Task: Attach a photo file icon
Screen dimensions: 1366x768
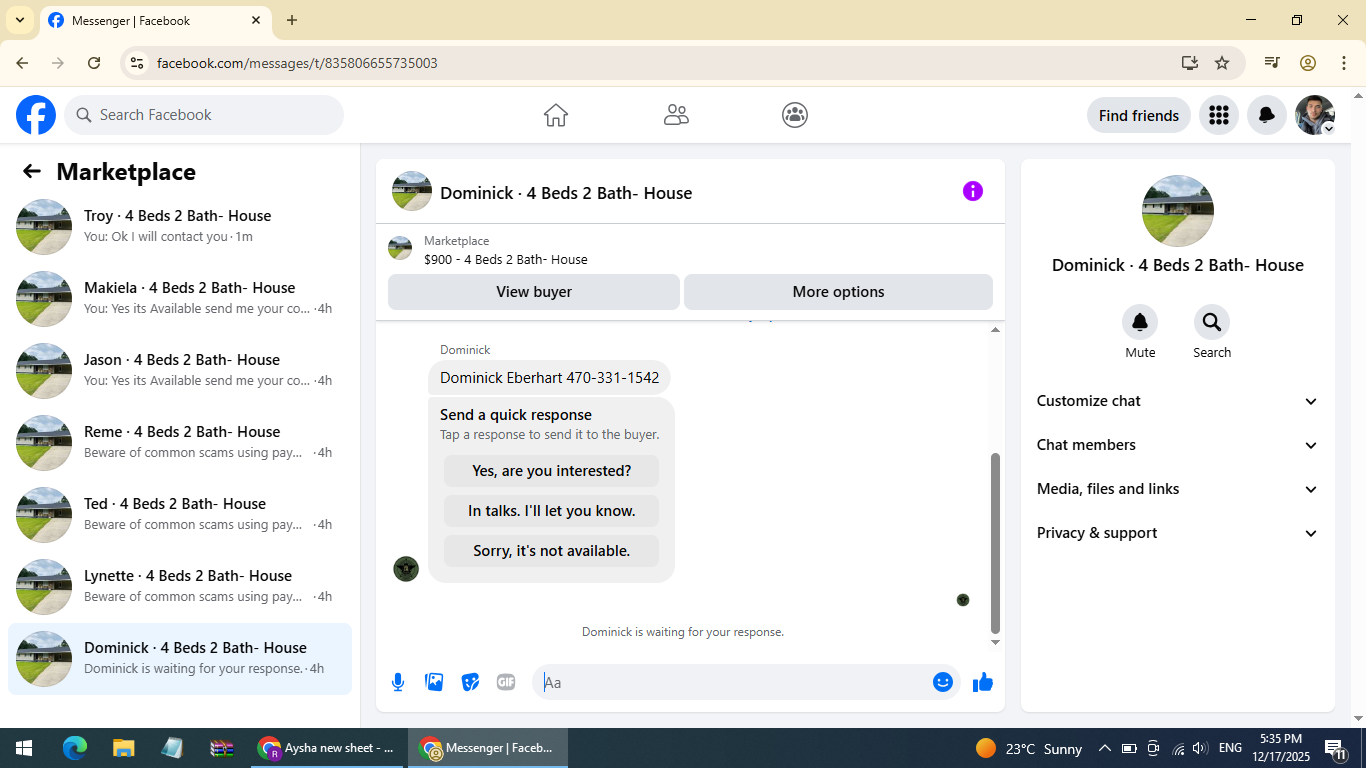Action: [x=434, y=682]
